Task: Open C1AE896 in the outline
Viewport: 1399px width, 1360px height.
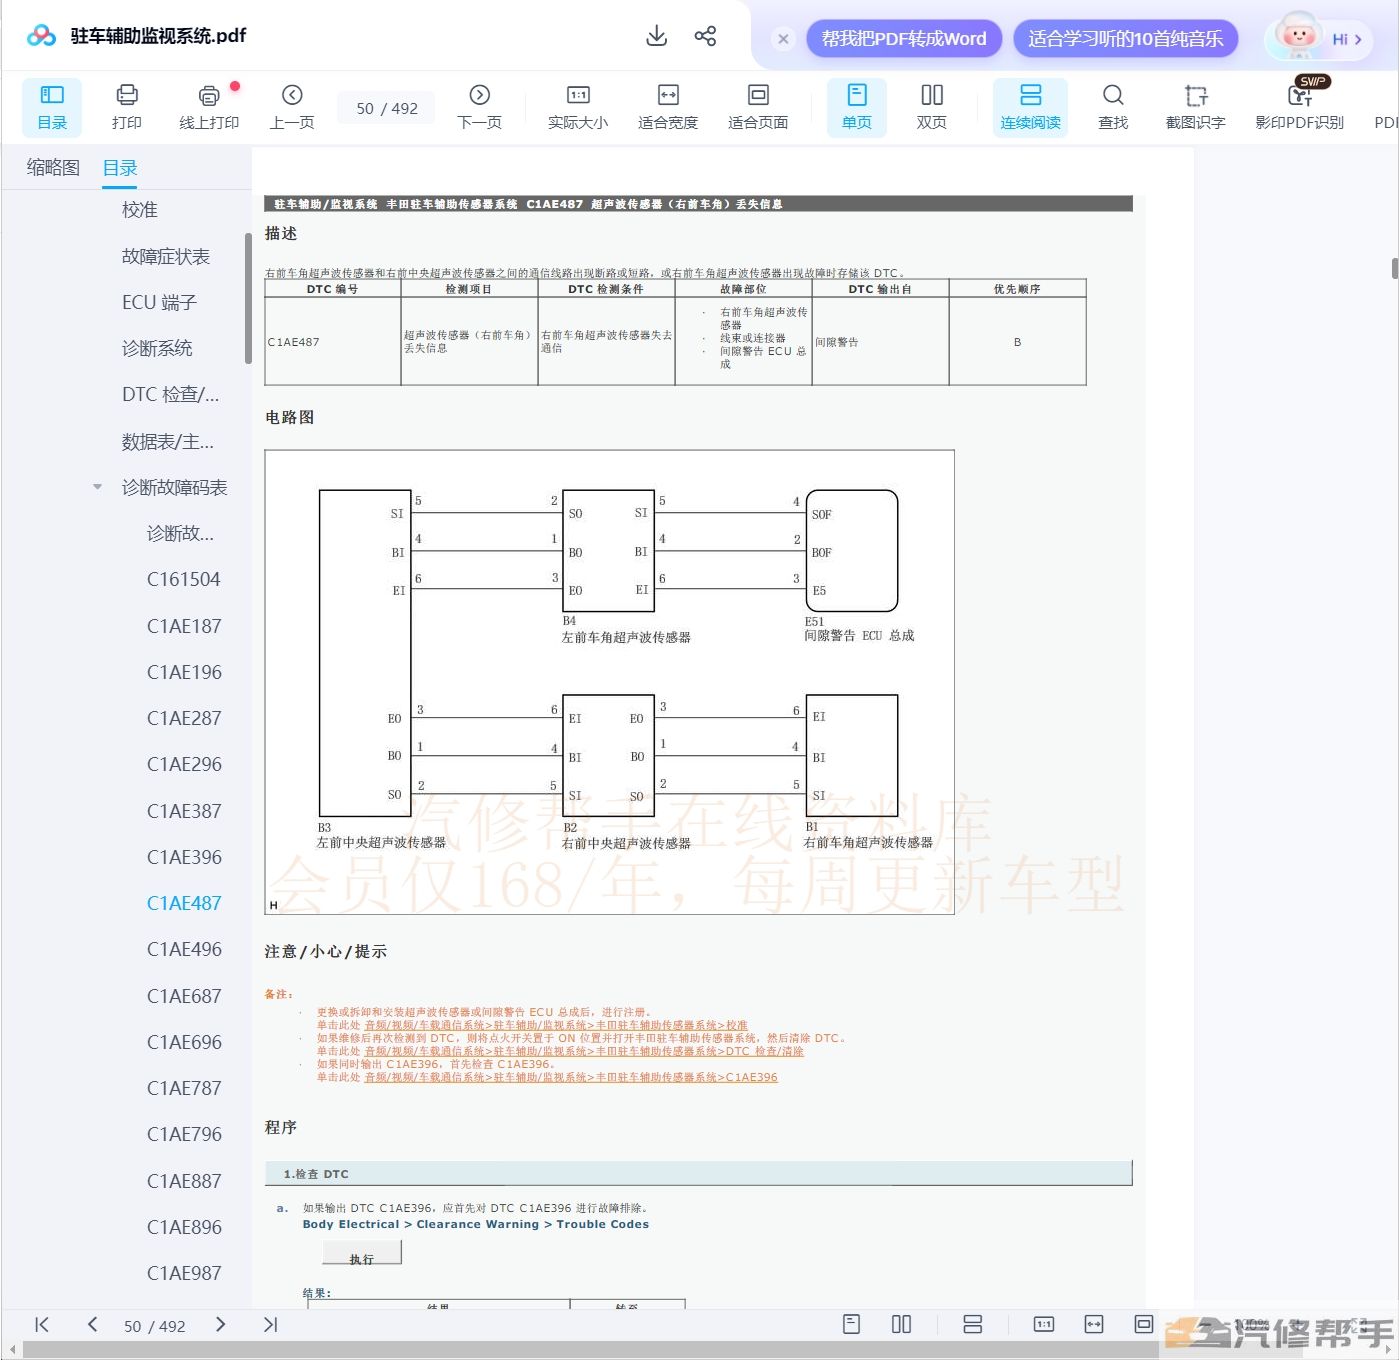Action: 184,1227
